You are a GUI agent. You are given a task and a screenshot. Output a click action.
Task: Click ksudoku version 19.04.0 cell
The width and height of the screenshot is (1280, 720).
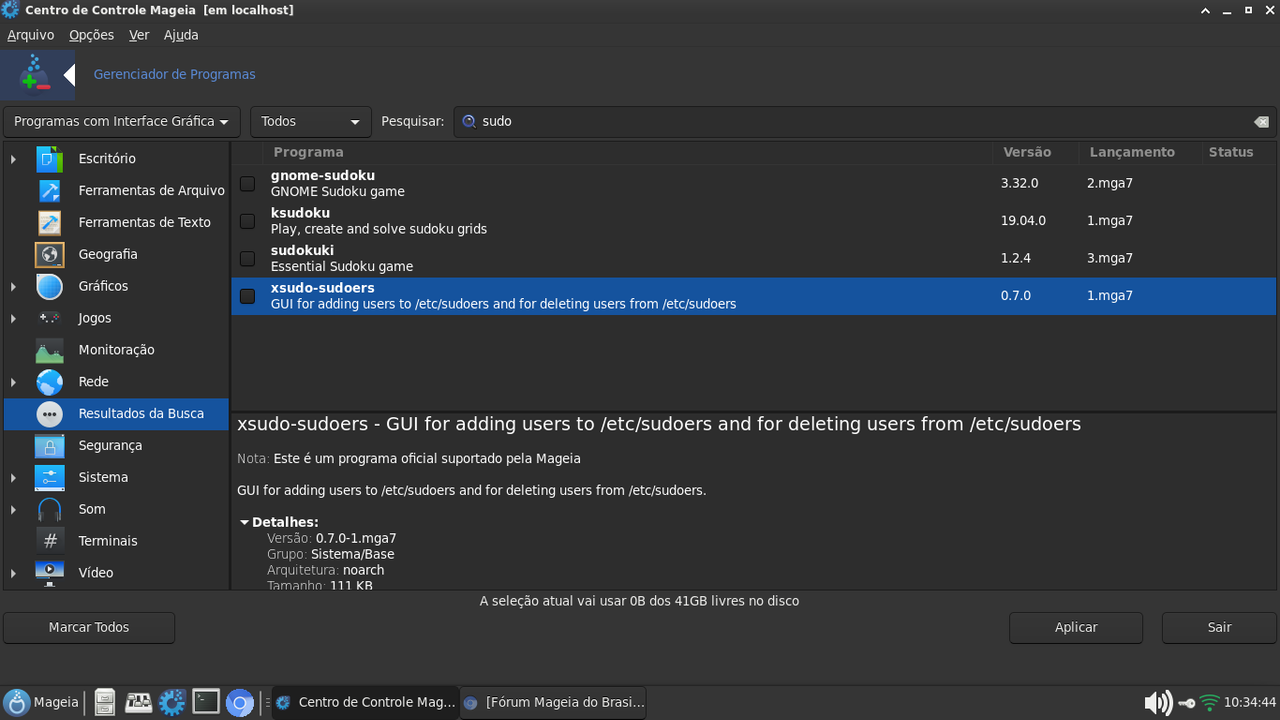(1023, 221)
